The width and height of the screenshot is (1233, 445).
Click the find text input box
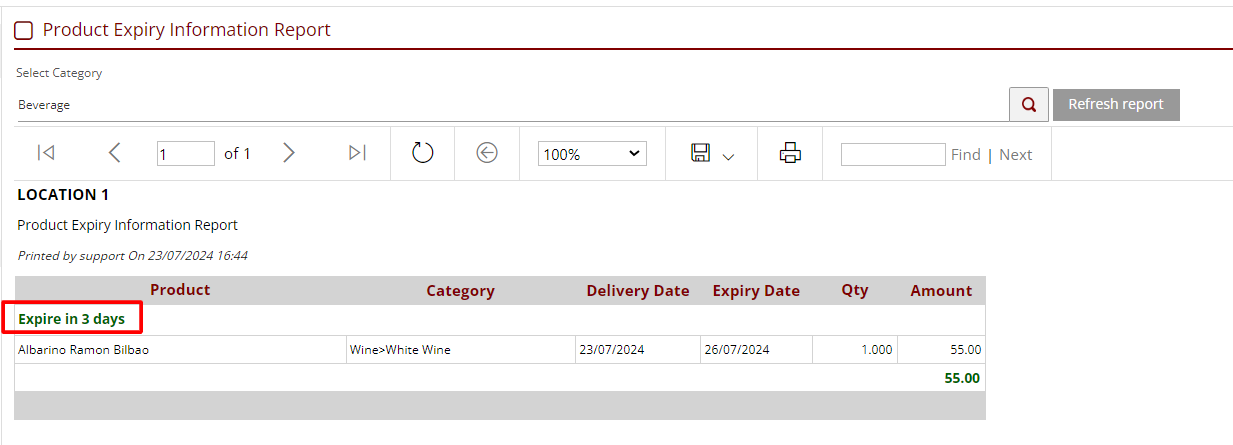click(x=893, y=154)
